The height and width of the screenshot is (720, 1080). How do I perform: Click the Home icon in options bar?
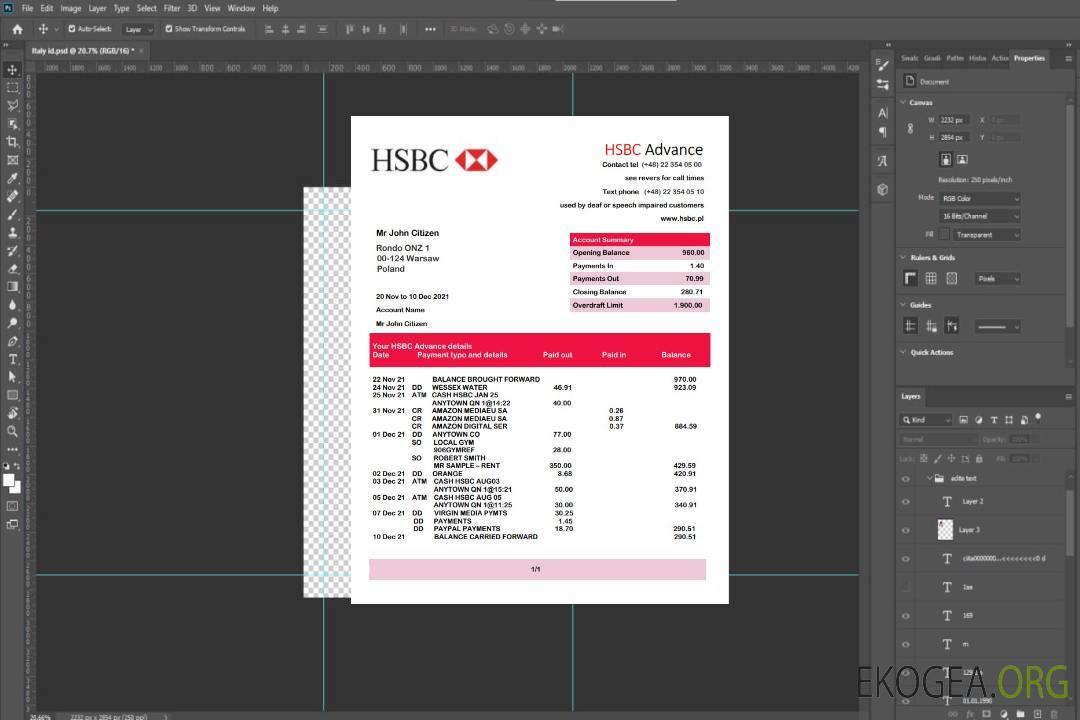coord(17,29)
